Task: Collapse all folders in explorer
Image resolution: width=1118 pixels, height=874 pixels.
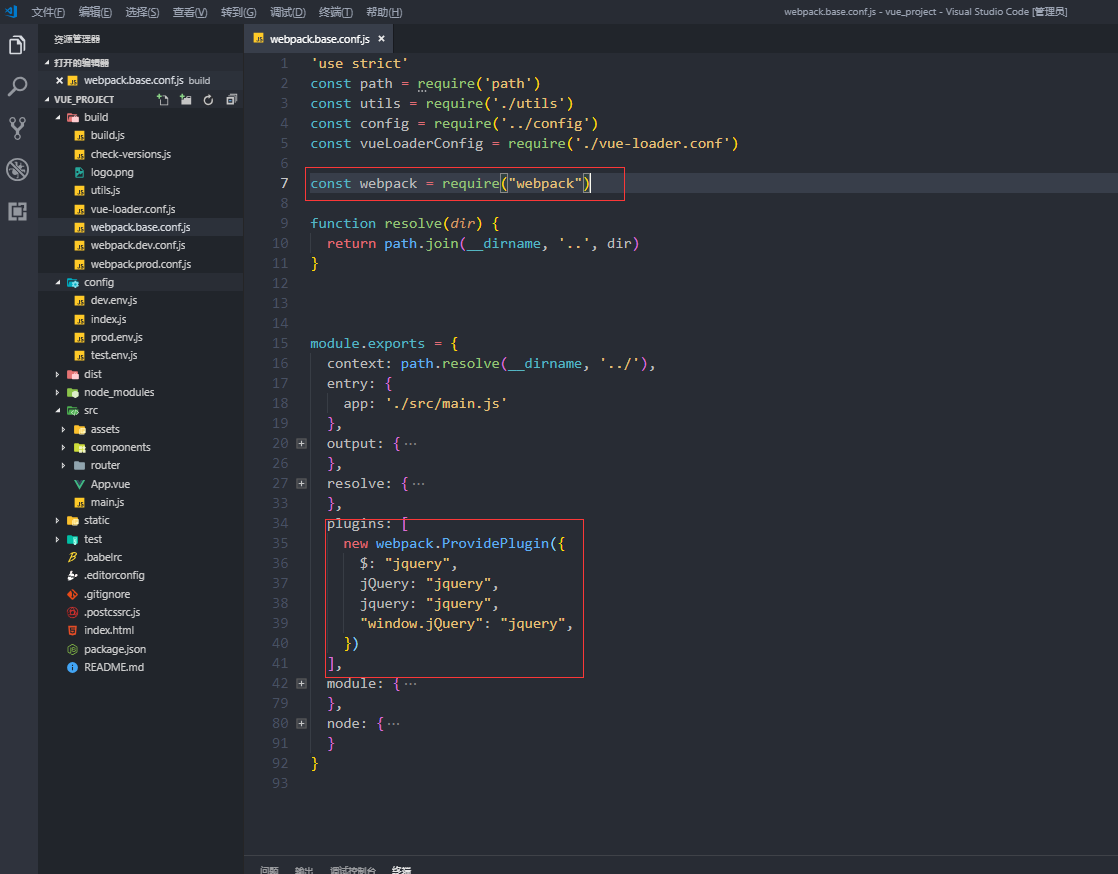Action: tap(231, 100)
